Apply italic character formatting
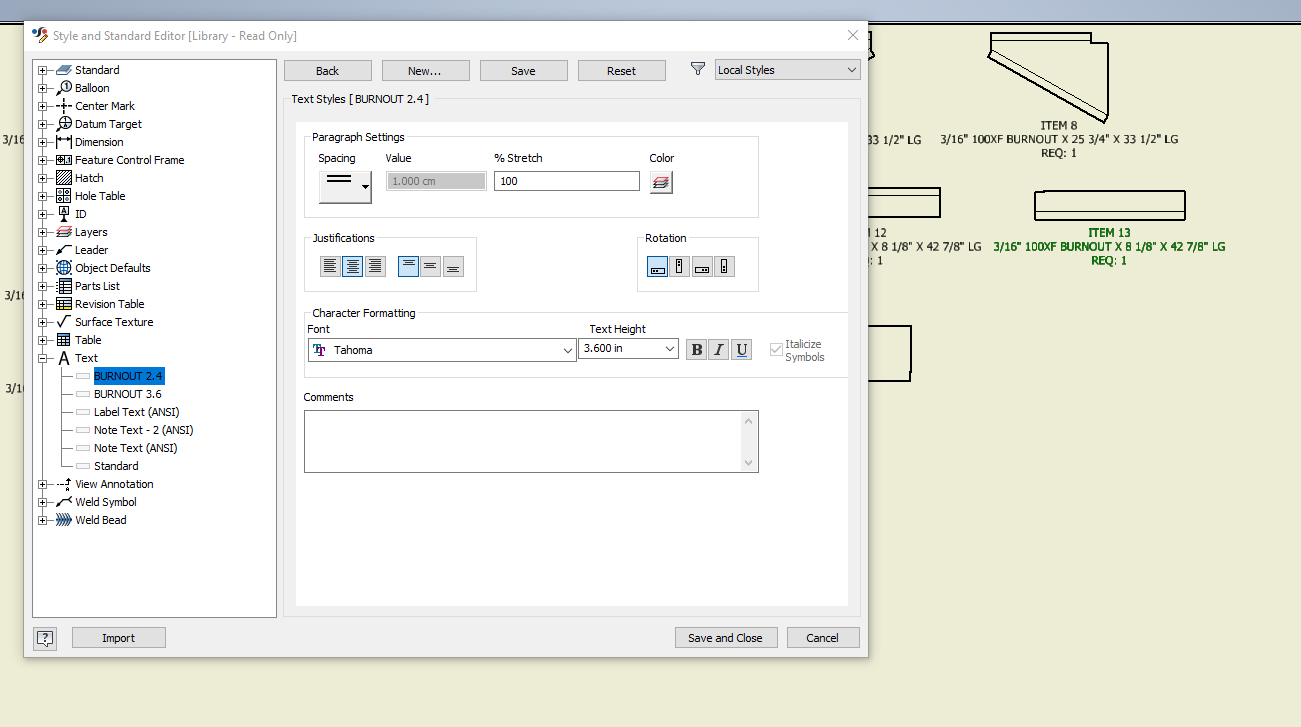The image size is (1301, 727). pyautogui.click(x=718, y=349)
